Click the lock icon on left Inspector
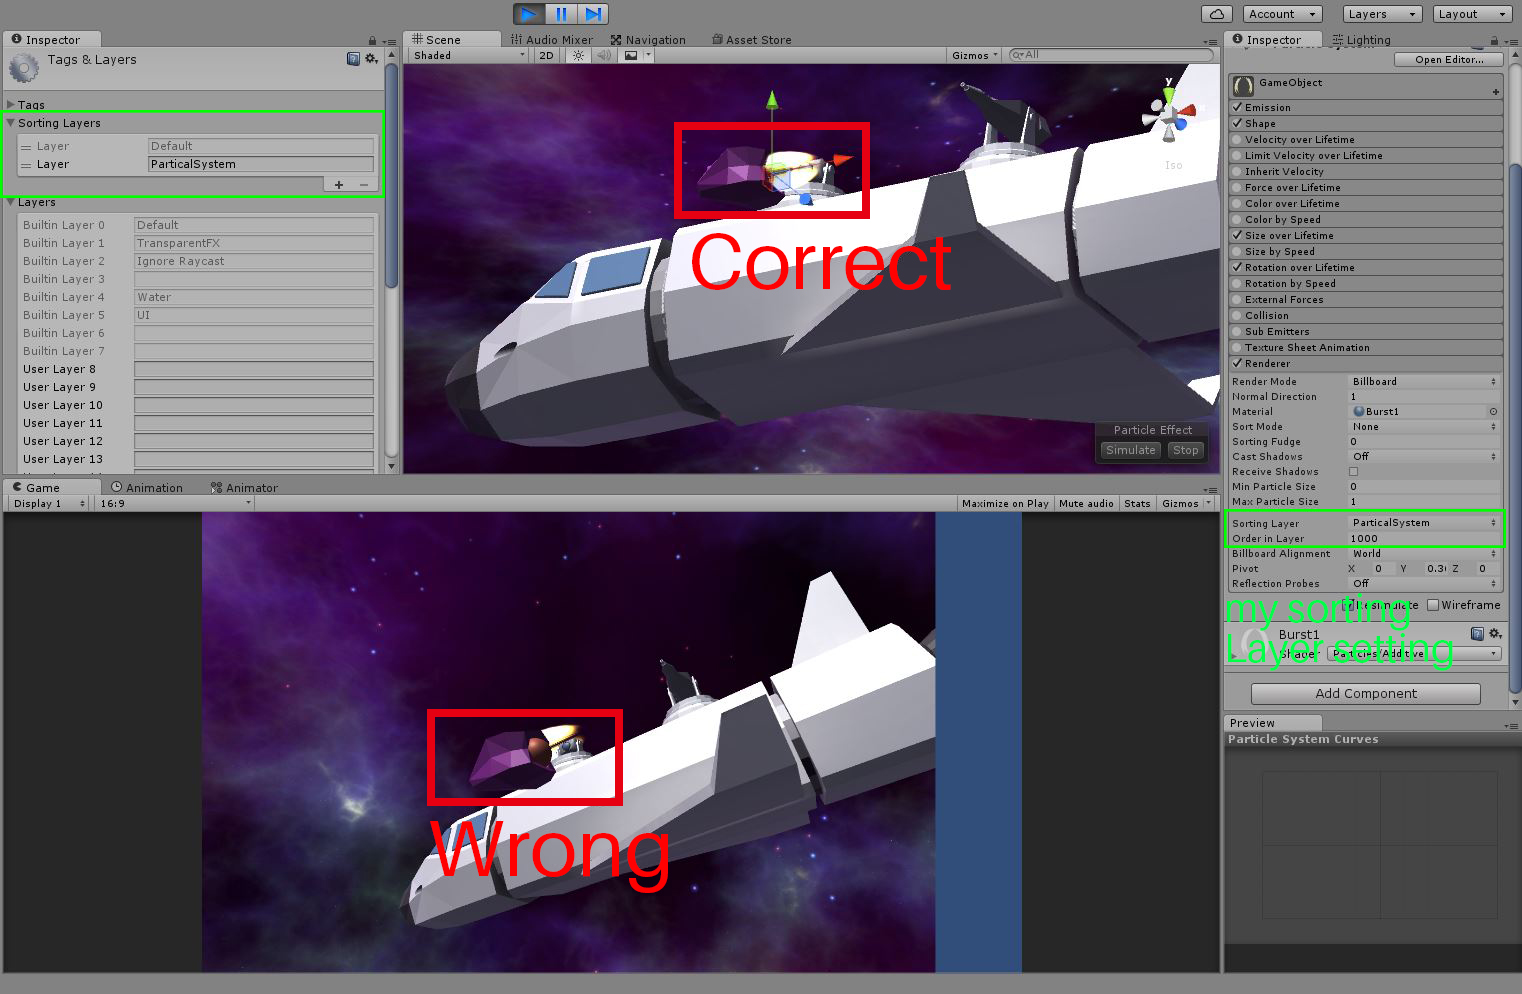Image resolution: width=1522 pixels, height=994 pixels. click(372, 41)
